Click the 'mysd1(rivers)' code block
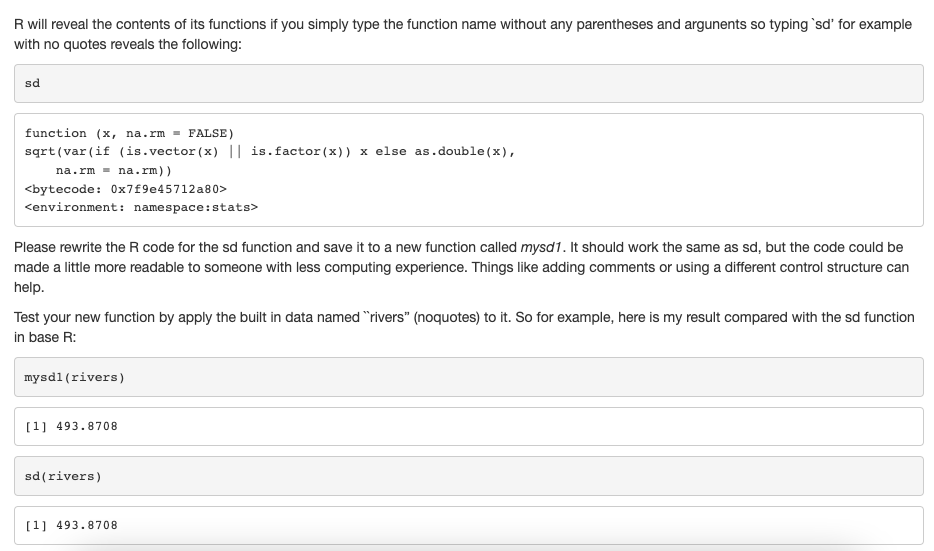The image size is (934, 551). click(469, 377)
